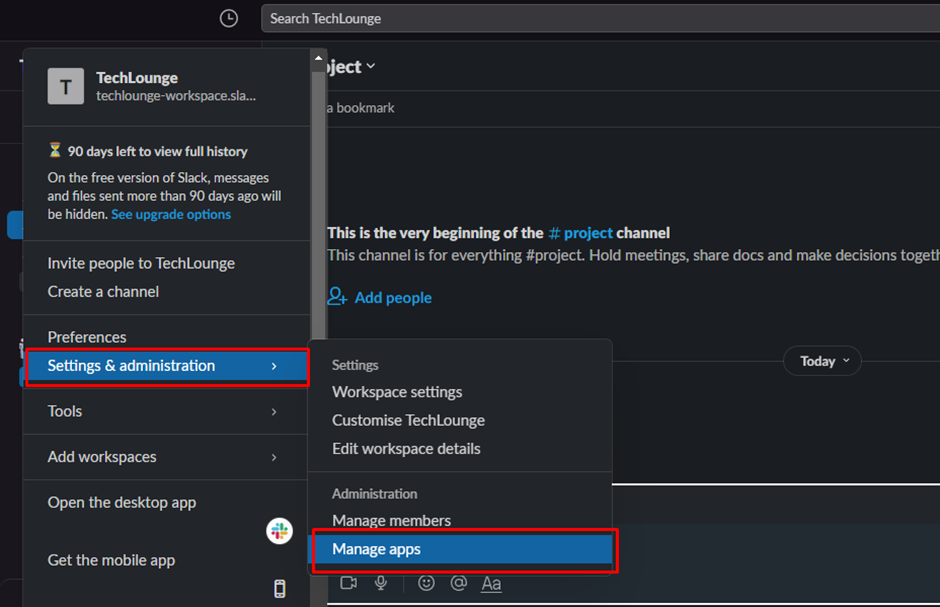This screenshot has width=940, height=607.
Task: Open the Today date dropdown
Action: (822, 361)
